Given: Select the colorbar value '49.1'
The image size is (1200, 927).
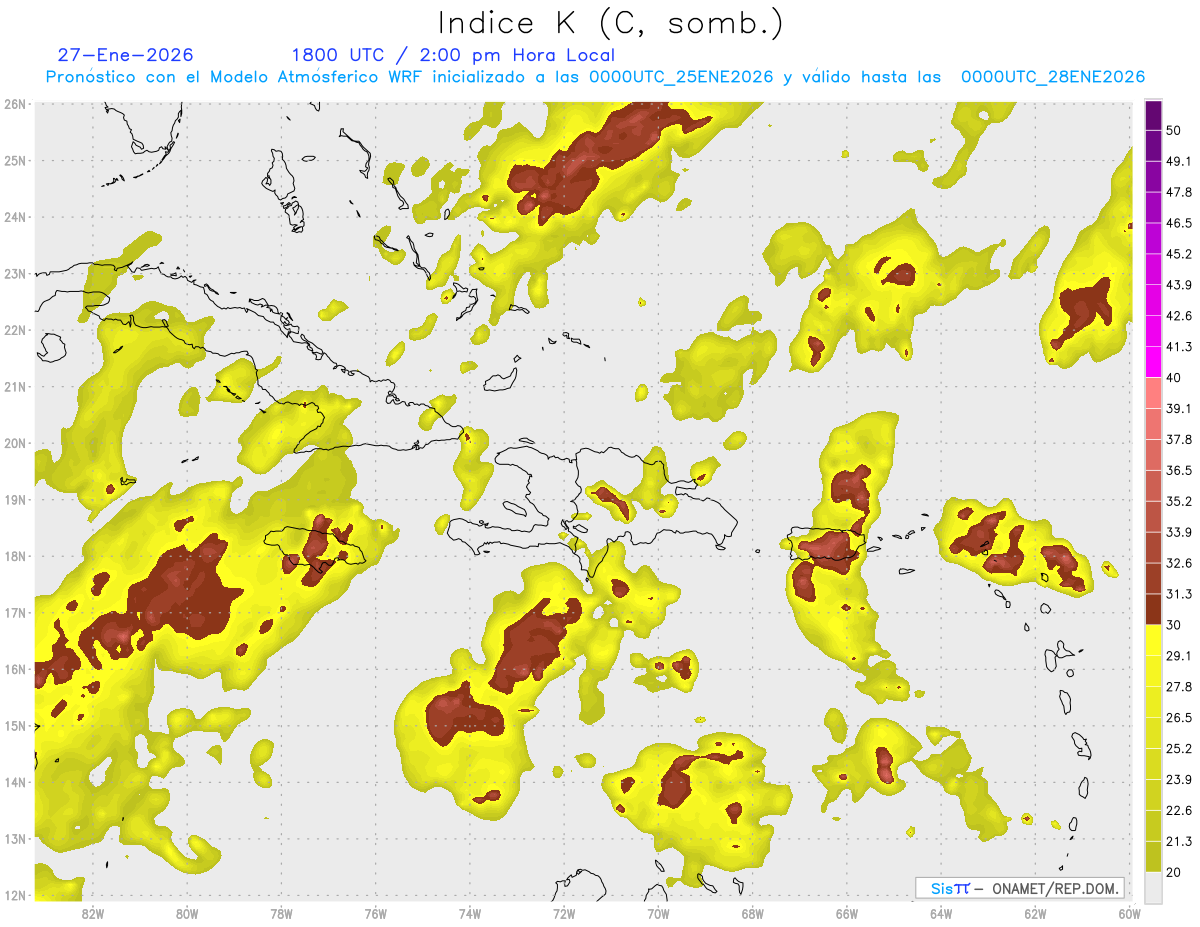Looking at the screenshot, I should point(1179,161).
